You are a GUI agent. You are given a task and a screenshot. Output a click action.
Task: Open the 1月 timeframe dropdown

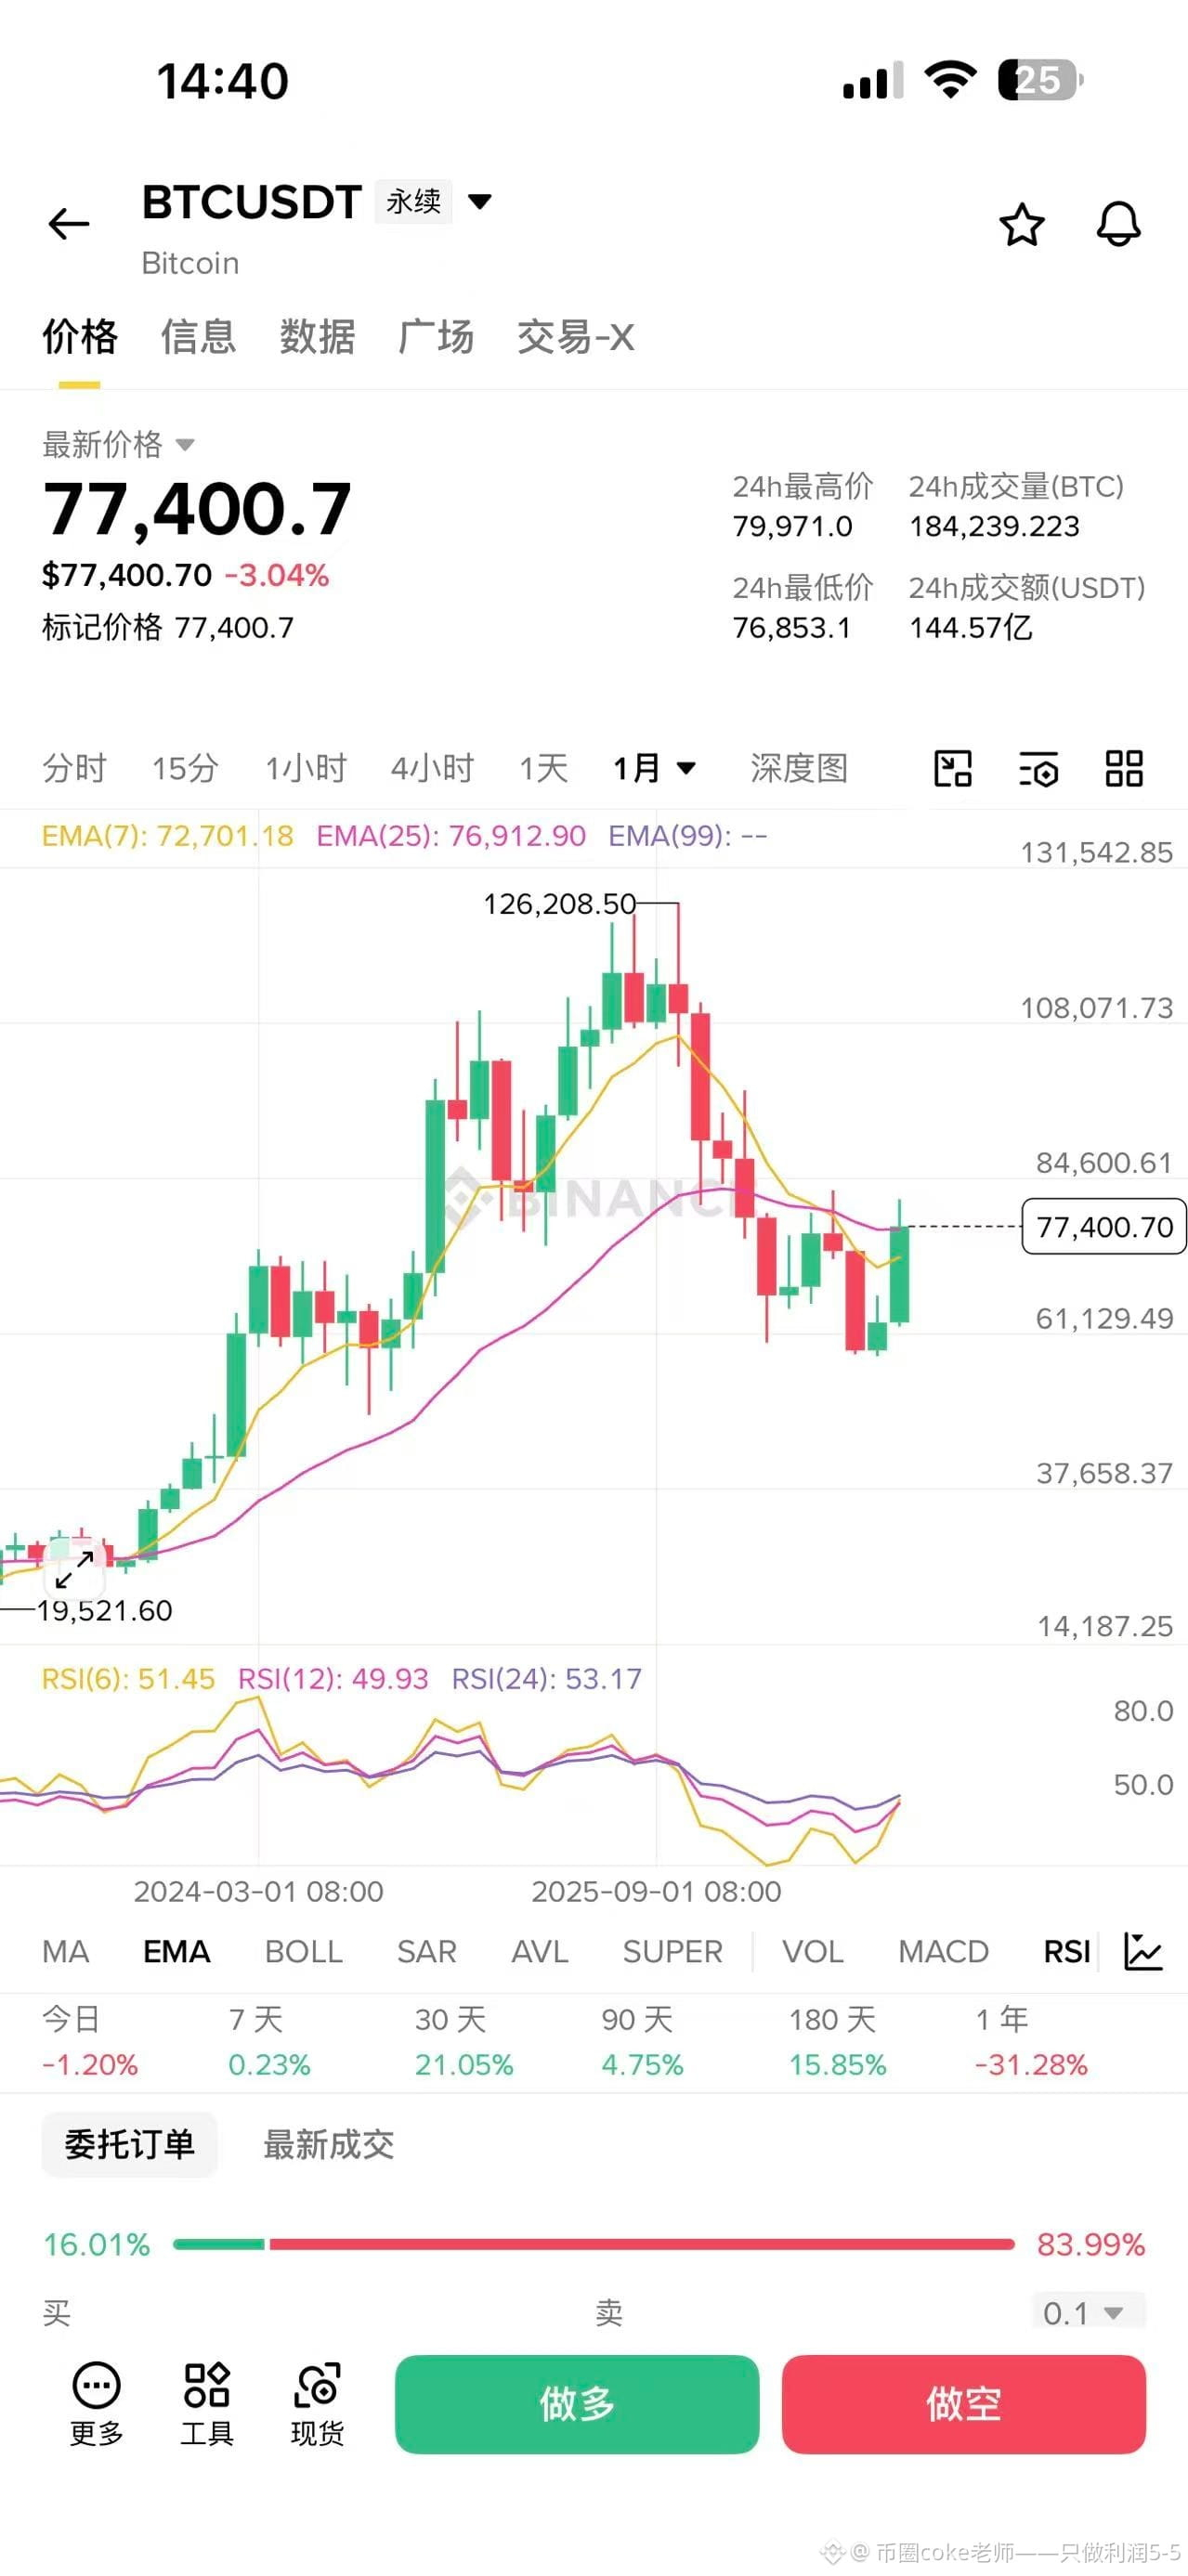click(x=654, y=768)
